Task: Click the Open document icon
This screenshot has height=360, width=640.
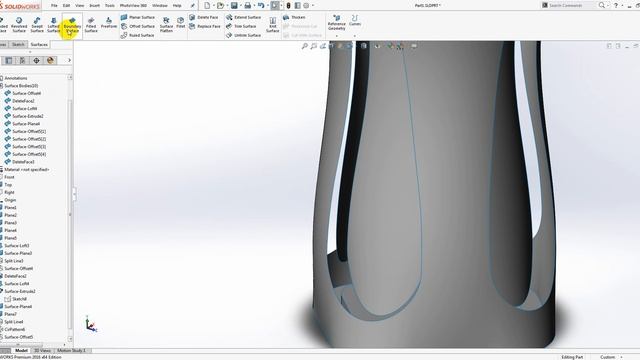Action: (220, 5)
